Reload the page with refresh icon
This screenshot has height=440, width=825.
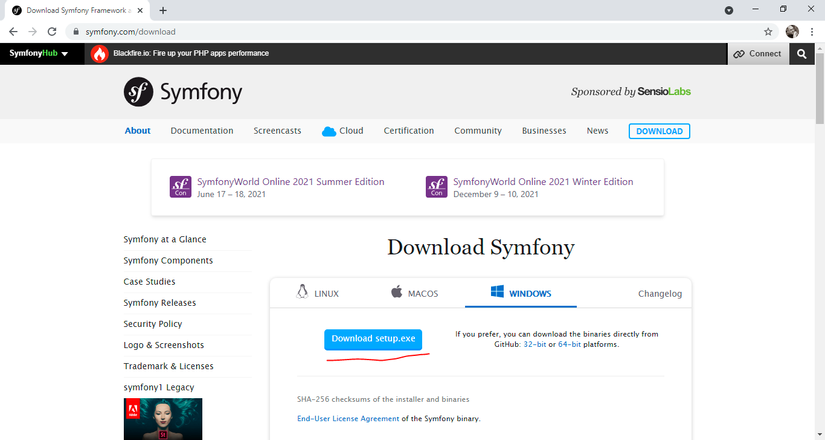(x=52, y=32)
